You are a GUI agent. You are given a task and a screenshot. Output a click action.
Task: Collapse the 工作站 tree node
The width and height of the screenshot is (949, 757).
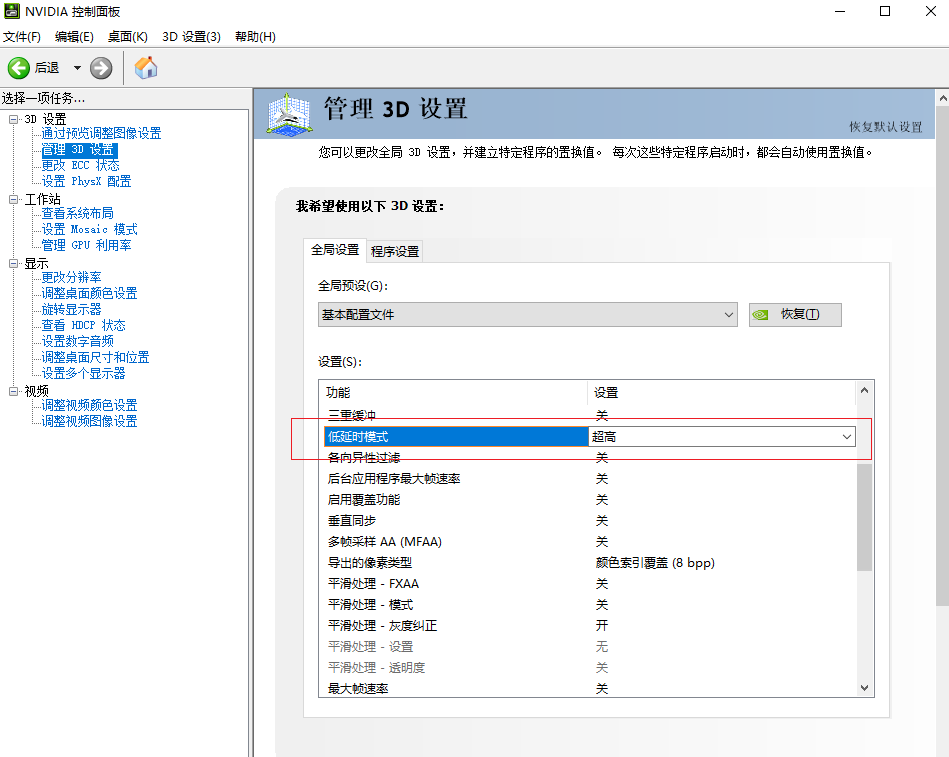tap(13, 199)
